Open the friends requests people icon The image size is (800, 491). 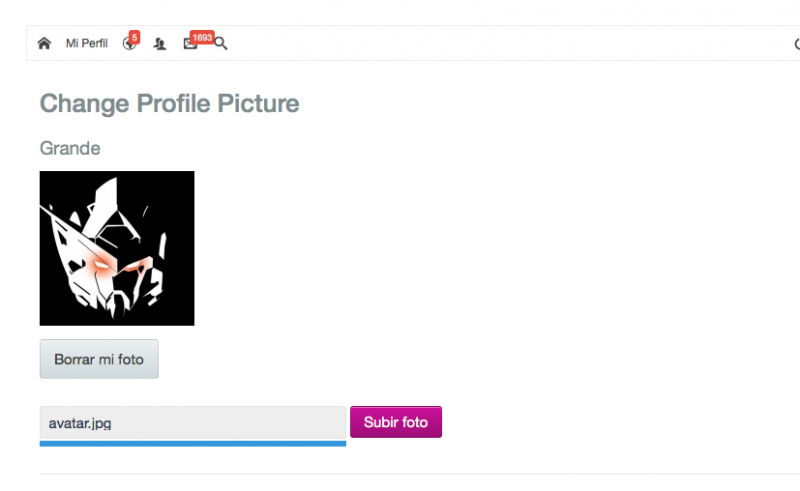coord(160,44)
